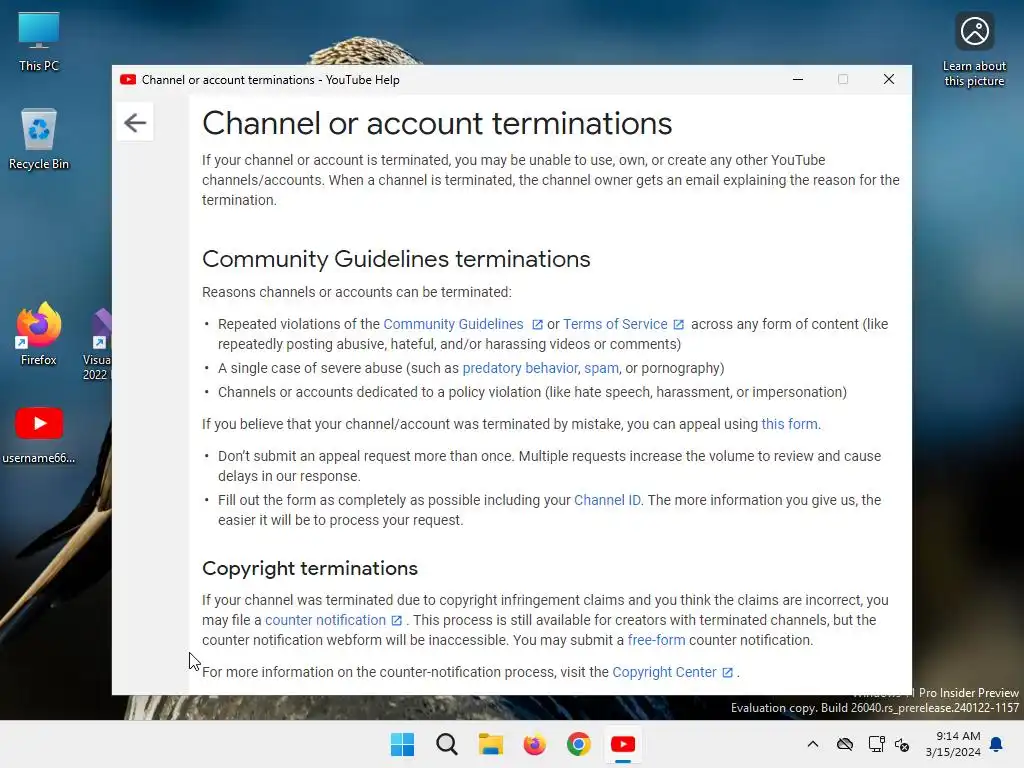Launch Google Chrome from the taskbar

(579, 744)
